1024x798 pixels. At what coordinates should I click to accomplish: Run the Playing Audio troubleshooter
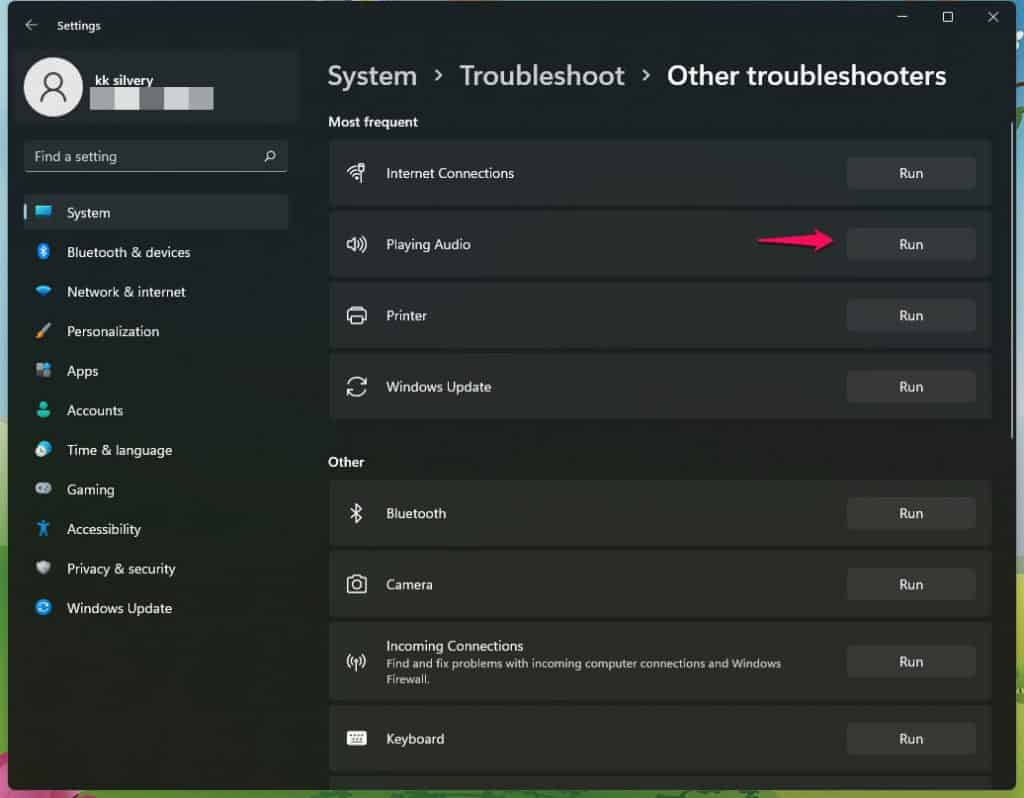pos(911,244)
